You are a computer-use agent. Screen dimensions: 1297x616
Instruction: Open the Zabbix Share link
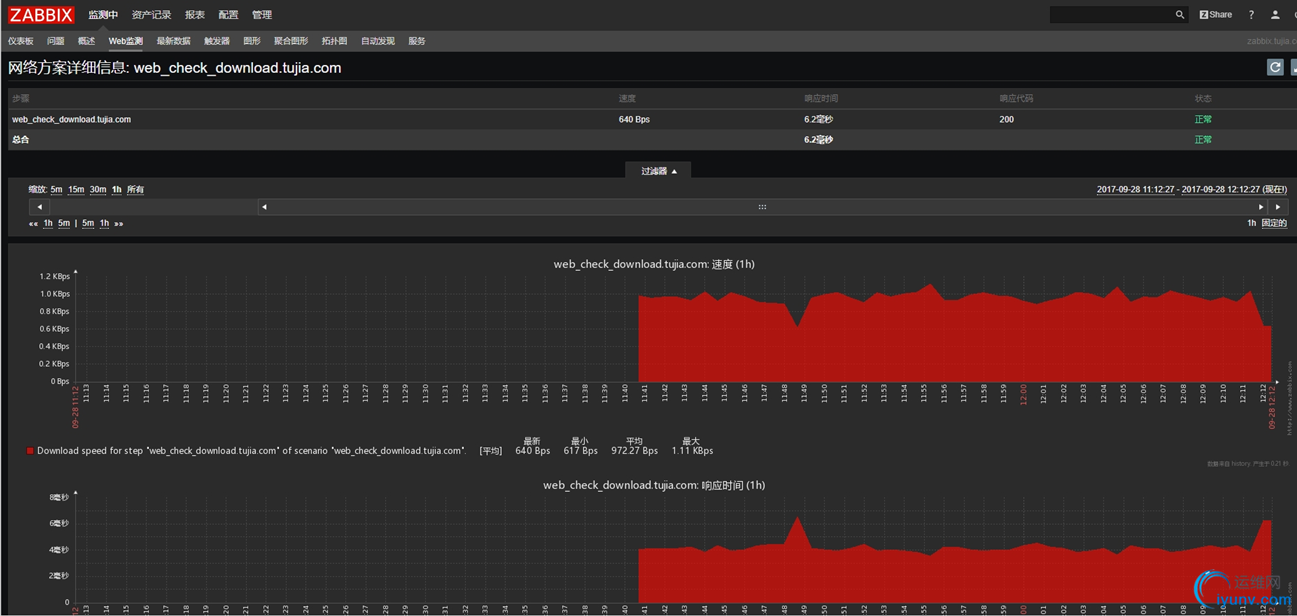1216,15
